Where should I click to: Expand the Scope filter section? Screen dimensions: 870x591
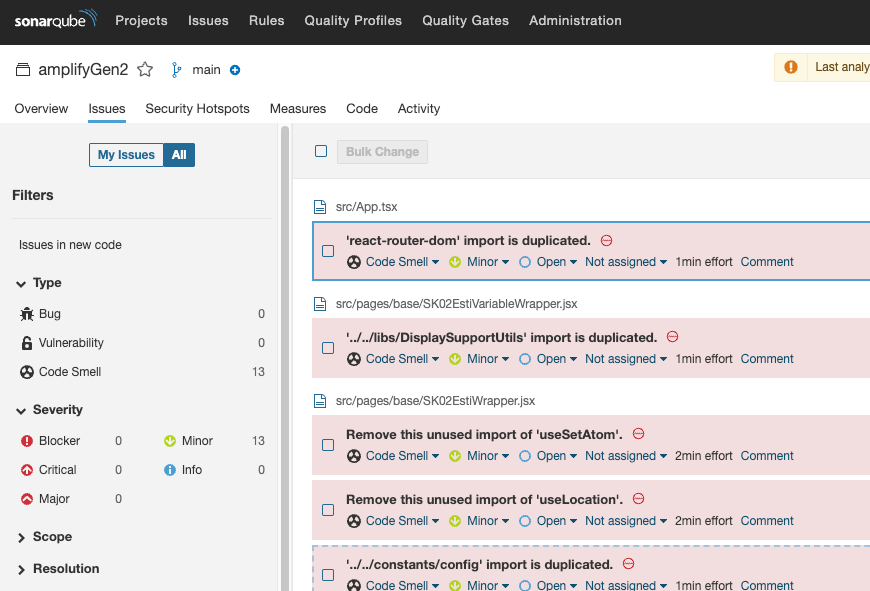[x=44, y=537]
